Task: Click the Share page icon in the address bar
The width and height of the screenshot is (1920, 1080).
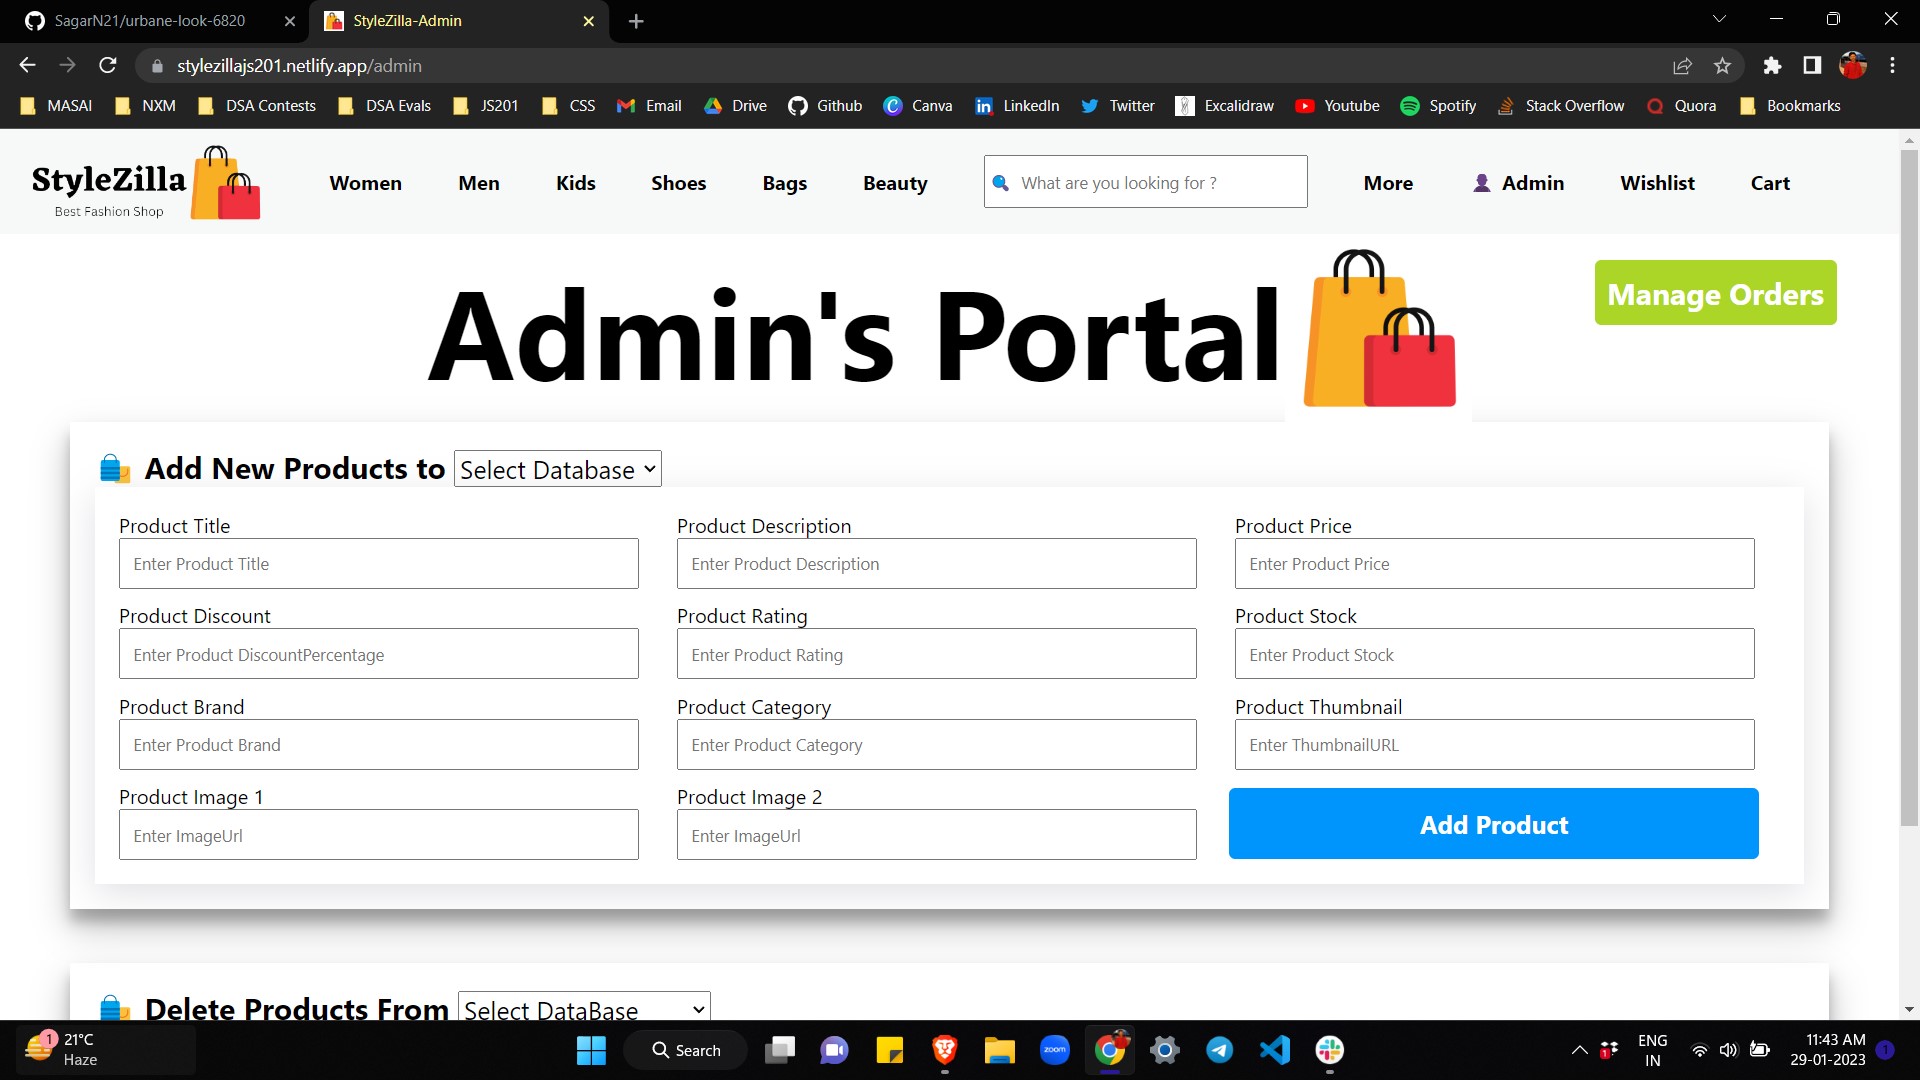Action: click(1682, 66)
